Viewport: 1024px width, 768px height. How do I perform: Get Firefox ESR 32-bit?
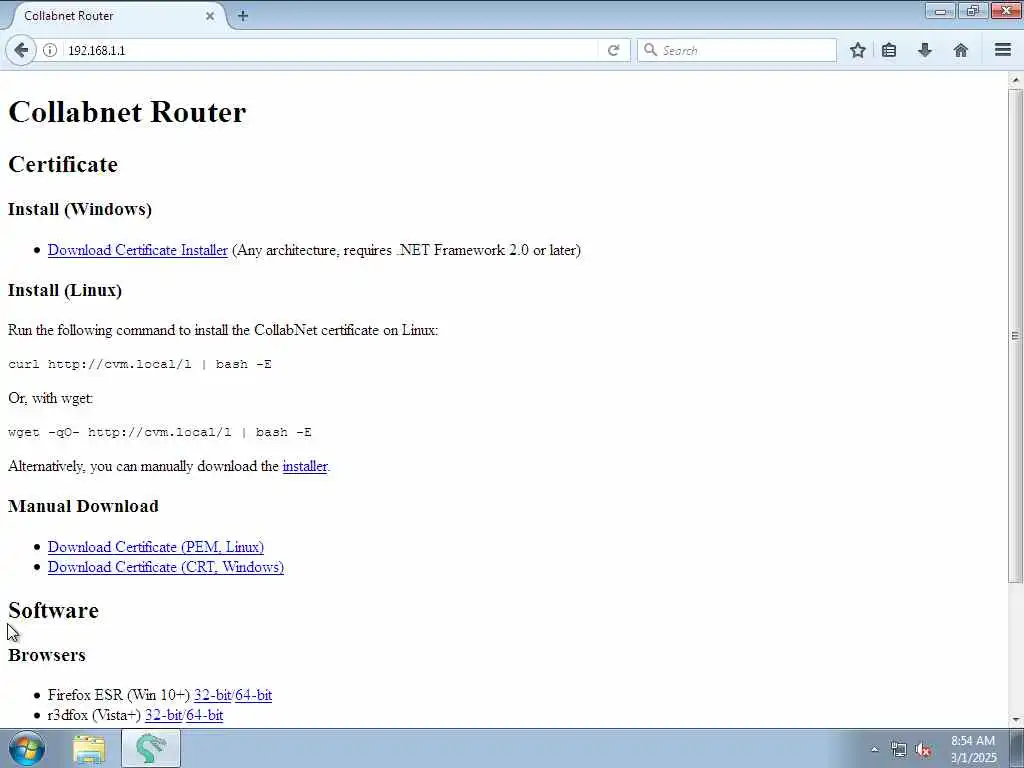(x=212, y=695)
